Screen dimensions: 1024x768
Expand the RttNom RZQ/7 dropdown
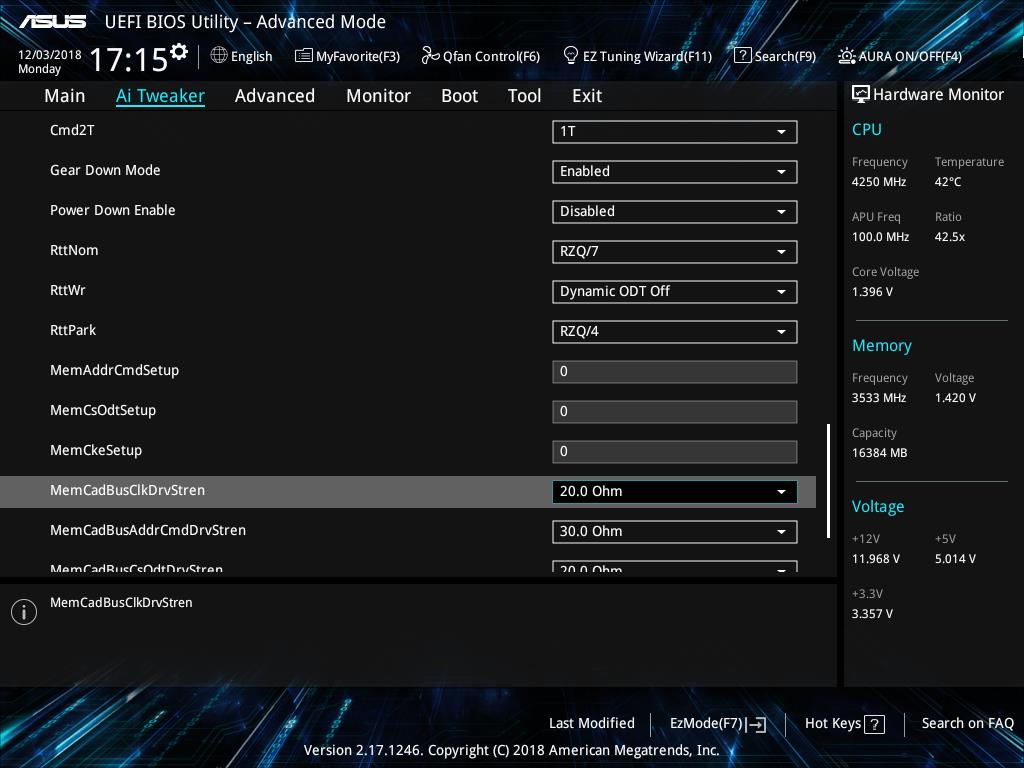(x=675, y=251)
